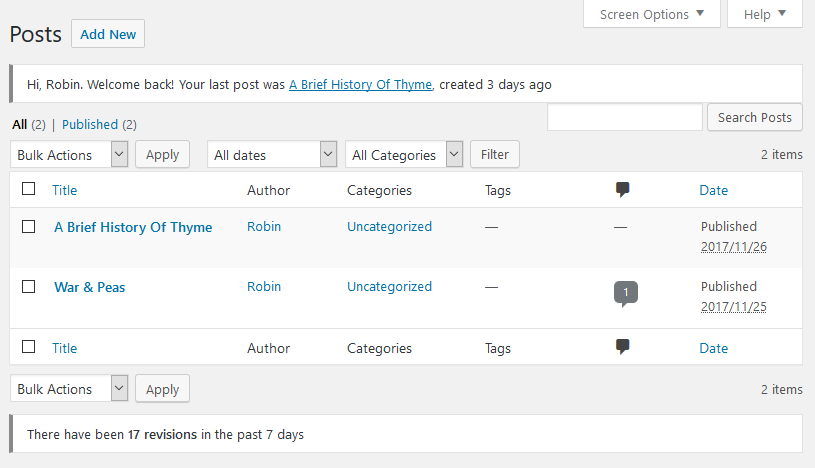Open the bottom Bulk Actions dropdown
815x468 pixels.
pyautogui.click(x=69, y=389)
